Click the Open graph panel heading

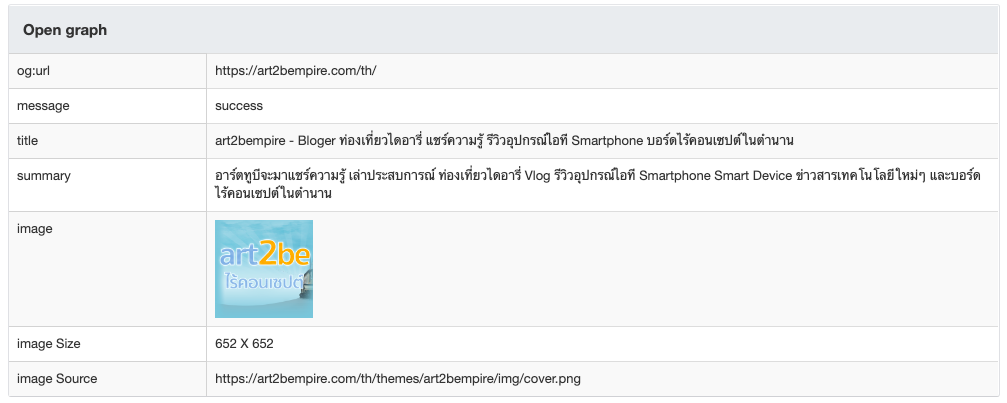(x=65, y=30)
